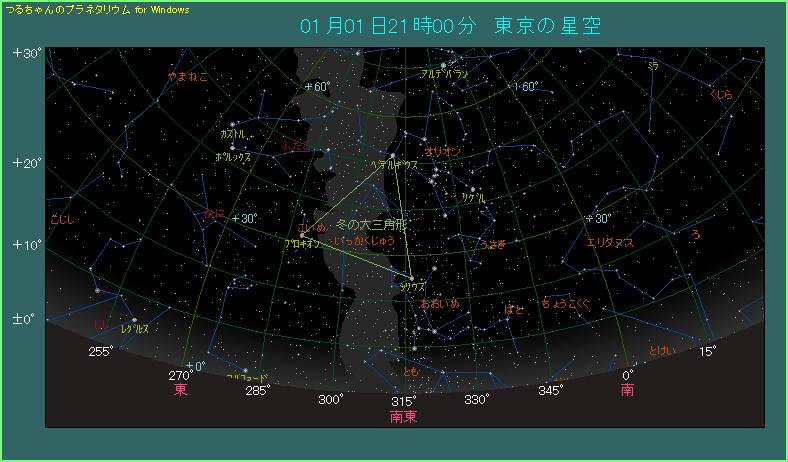
Task: Click the Rigel (リゲル) star point
Action: tap(472, 188)
